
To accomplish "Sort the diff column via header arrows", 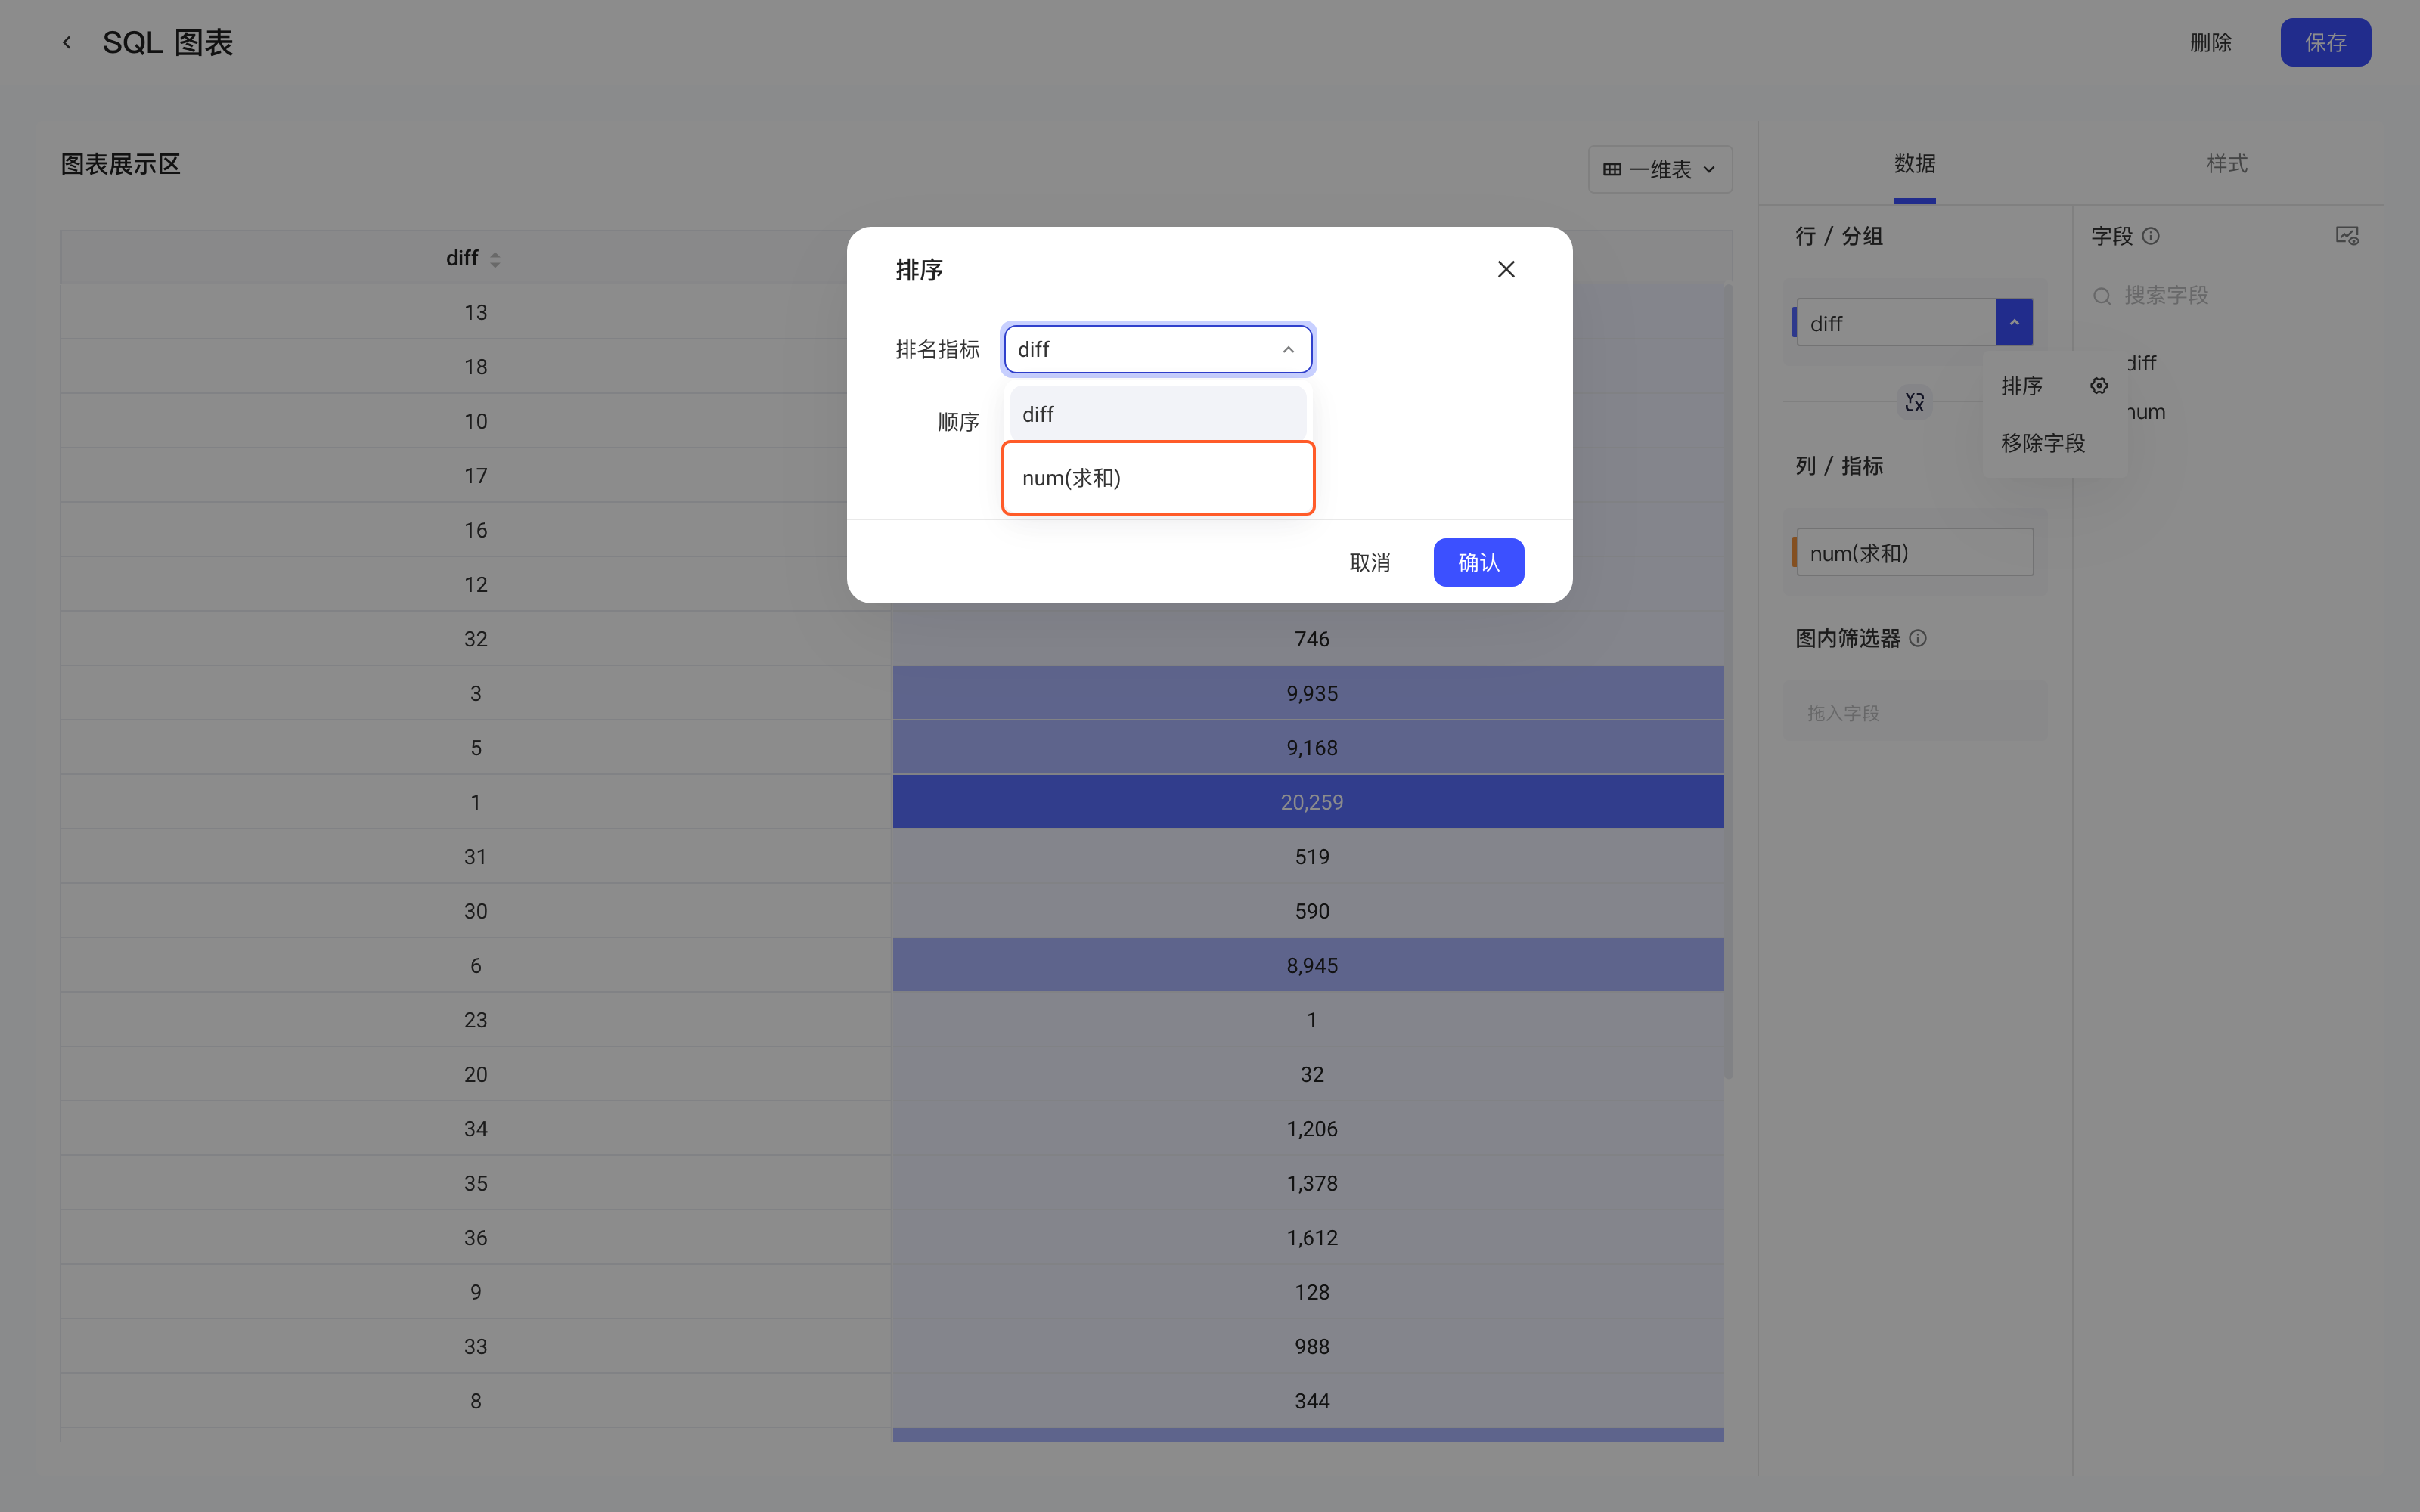I will tap(495, 259).
